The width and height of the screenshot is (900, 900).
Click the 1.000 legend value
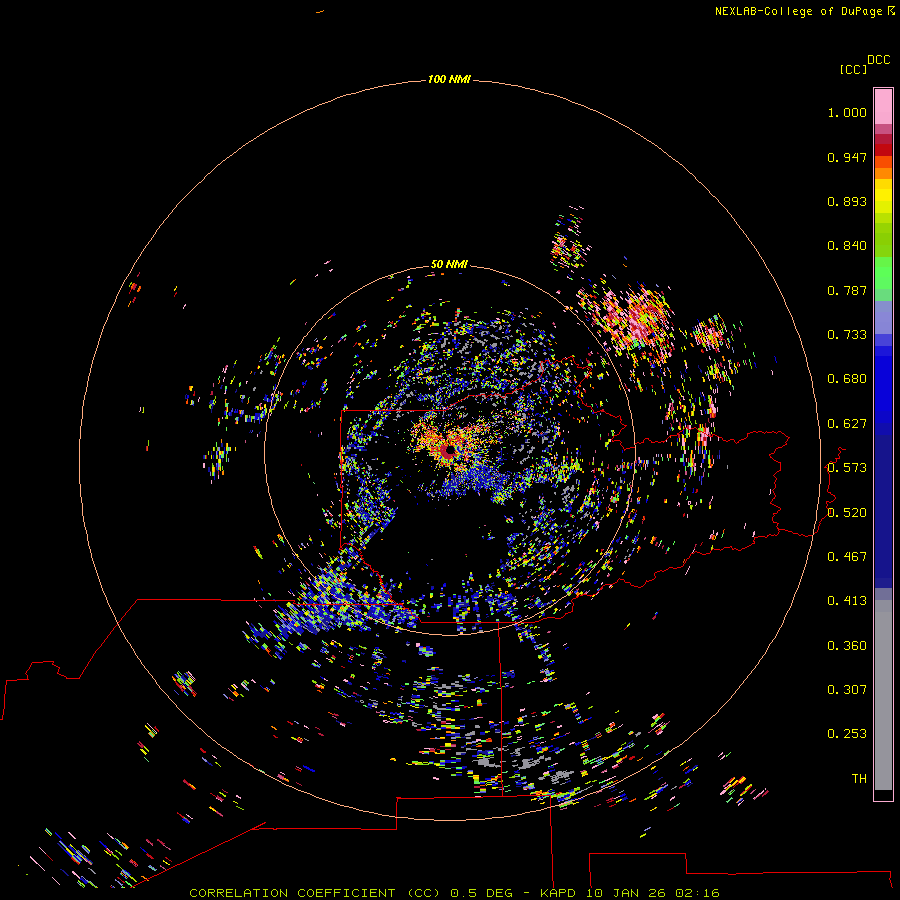[x=847, y=112]
